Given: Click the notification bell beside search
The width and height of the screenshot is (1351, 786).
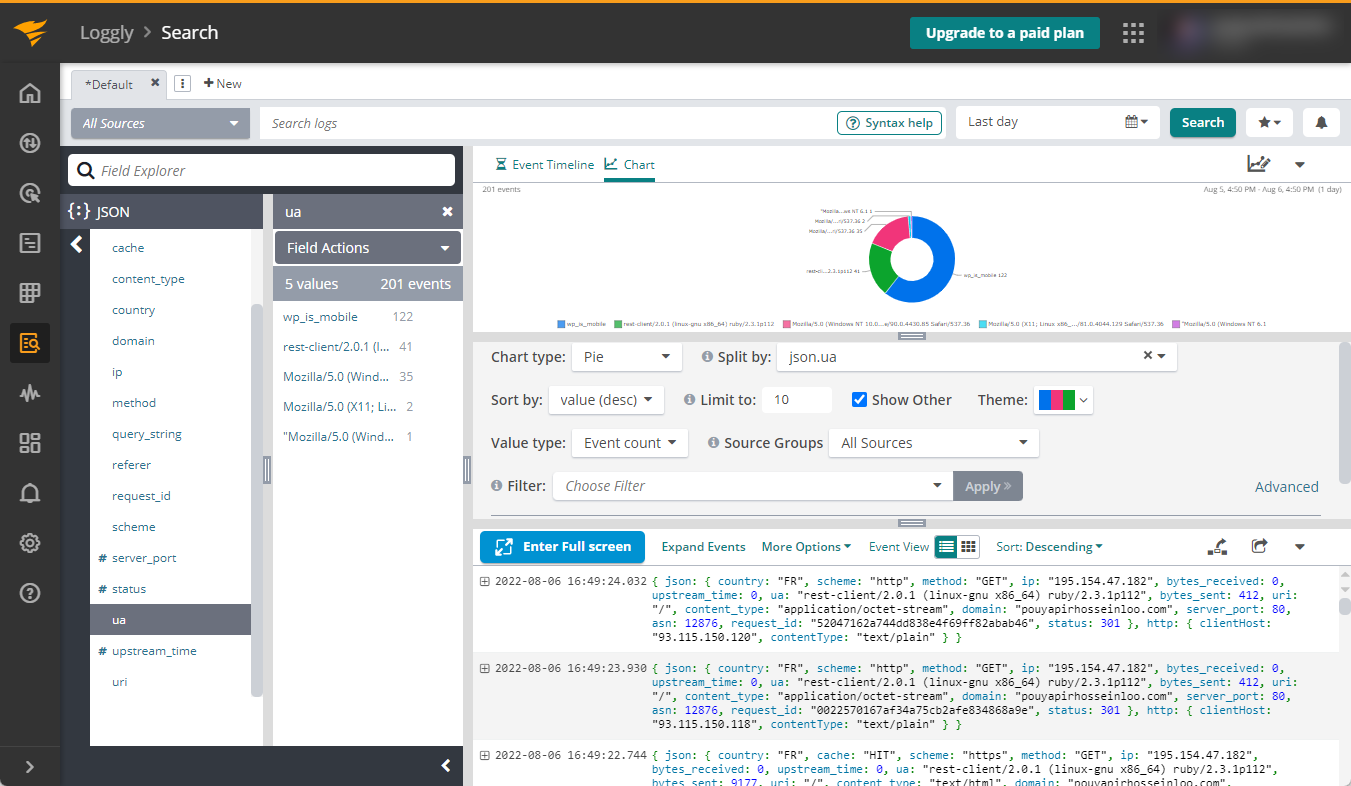Looking at the screenshot, I should [x=1321, y=123].
